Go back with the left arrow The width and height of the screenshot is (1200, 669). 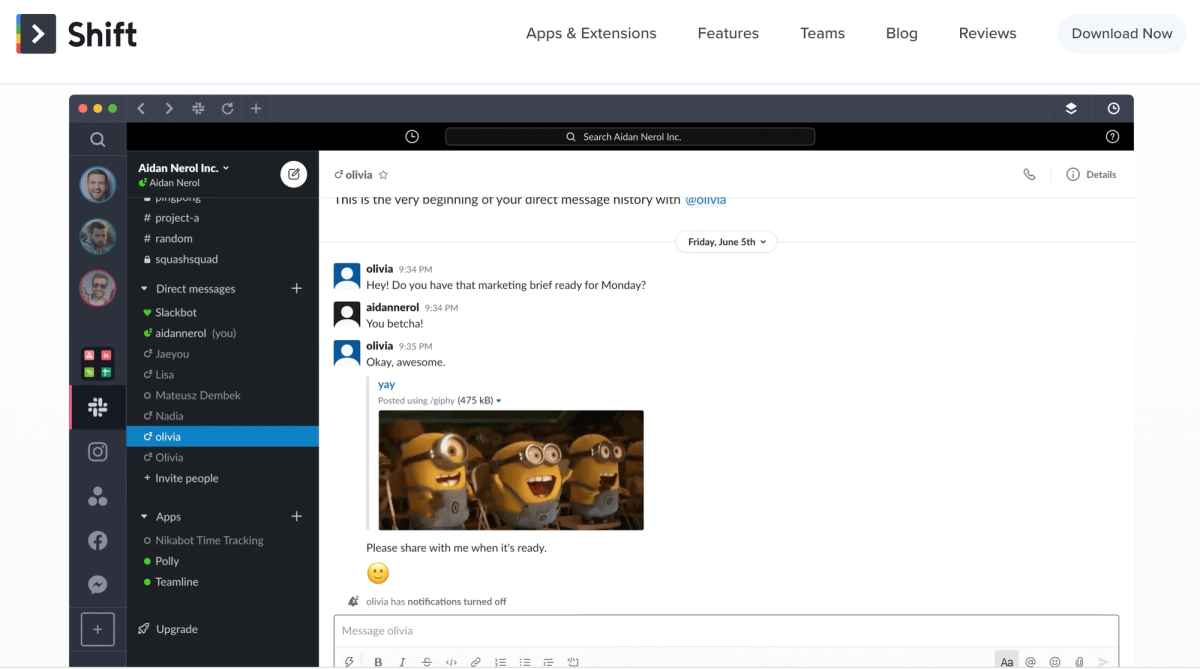click(x=141, y=108)
